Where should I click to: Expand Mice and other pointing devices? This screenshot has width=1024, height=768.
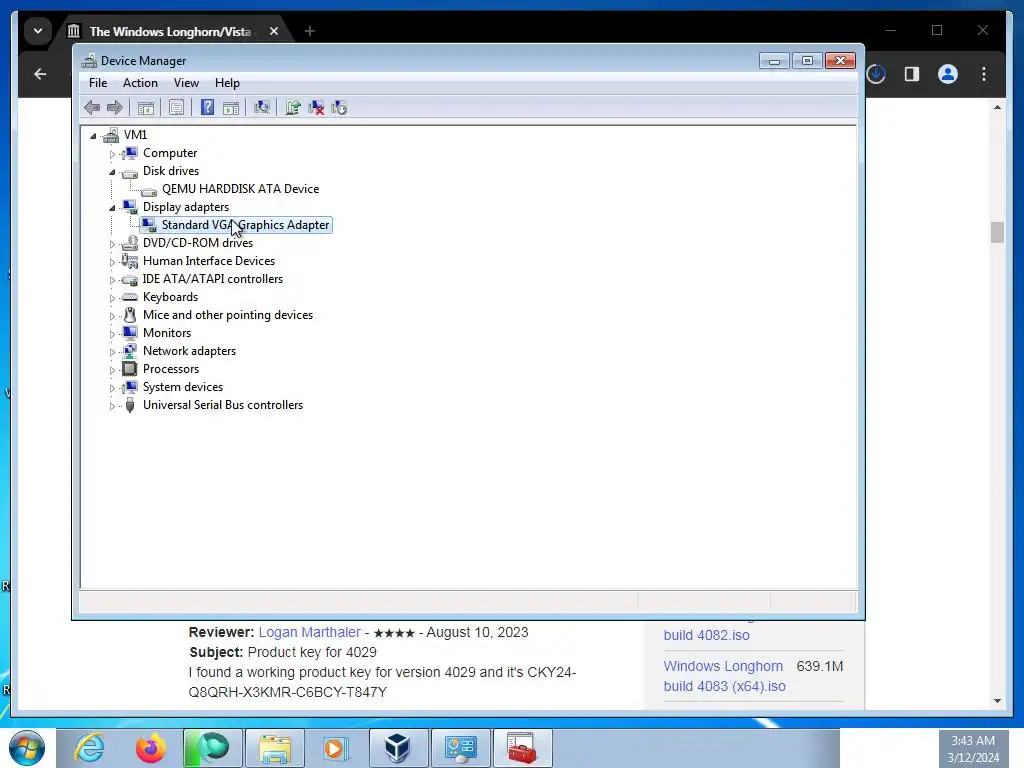112,316
